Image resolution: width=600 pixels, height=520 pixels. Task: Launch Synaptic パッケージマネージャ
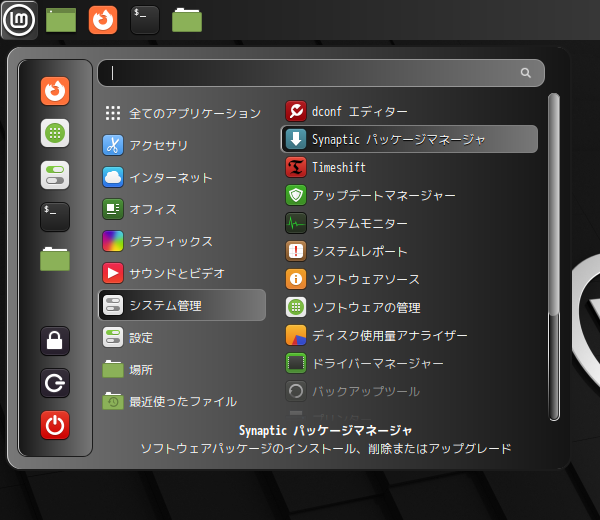pyautogui.click(x=409, y=139)
